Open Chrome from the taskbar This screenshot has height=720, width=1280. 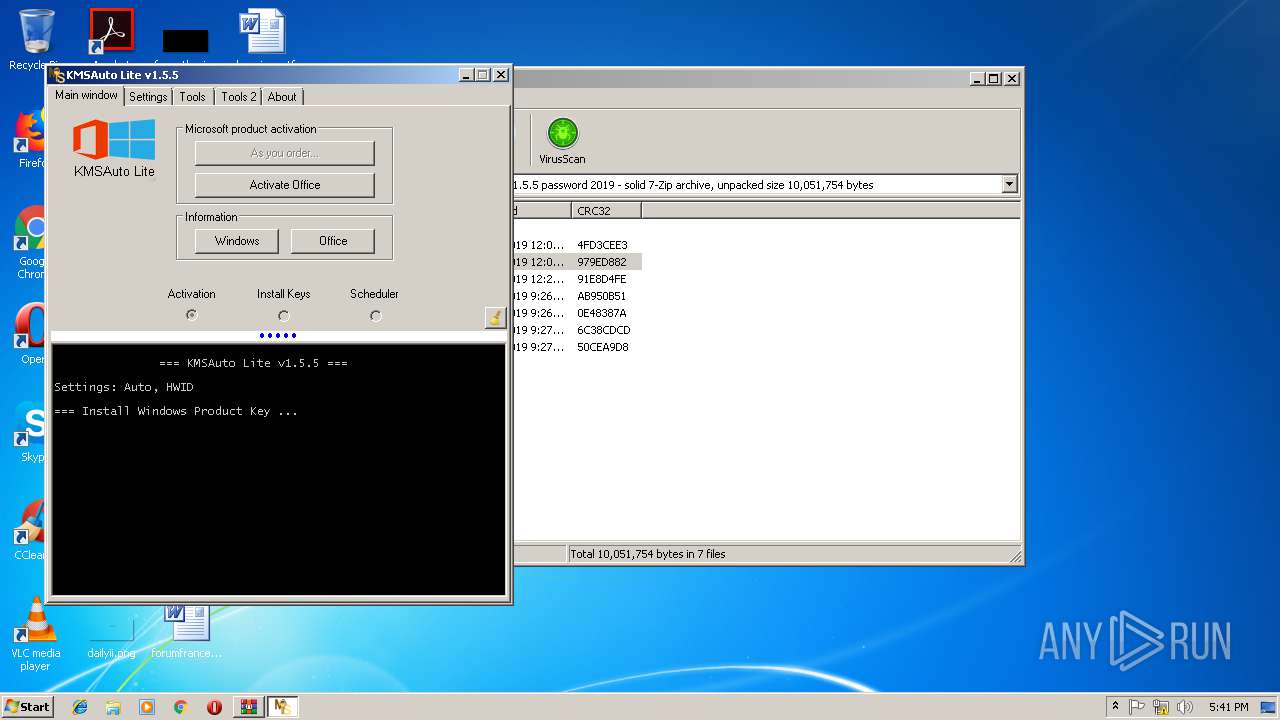point(180,707)
